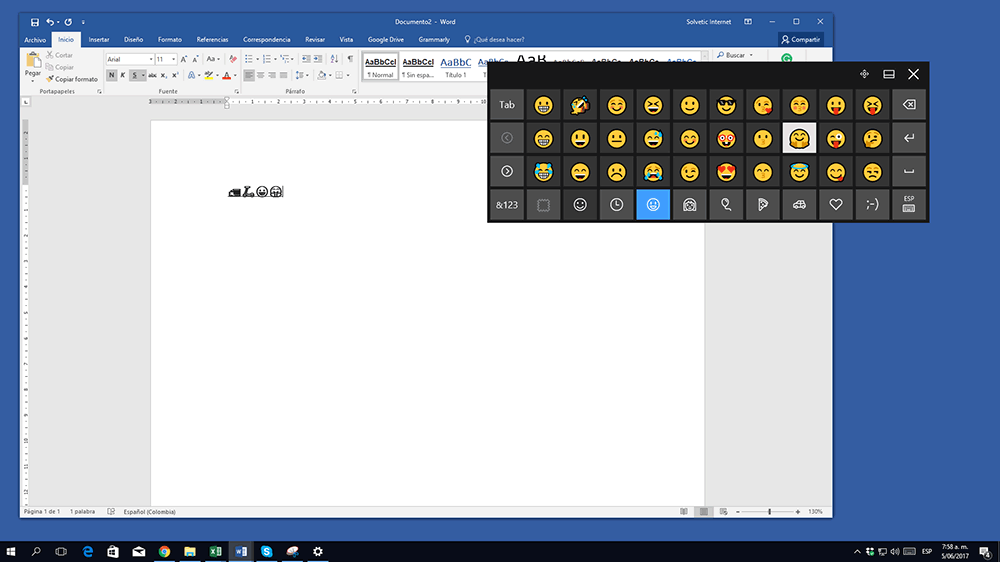The height and width of the screenshot is (562, 1000).
Task: Insert the nerd glasses face emoji
Action: [726, 138]
